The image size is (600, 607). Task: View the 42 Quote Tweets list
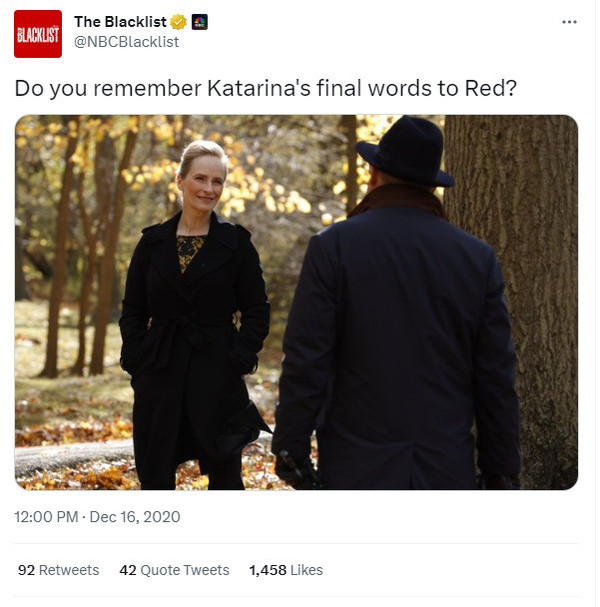click(174, 570)
